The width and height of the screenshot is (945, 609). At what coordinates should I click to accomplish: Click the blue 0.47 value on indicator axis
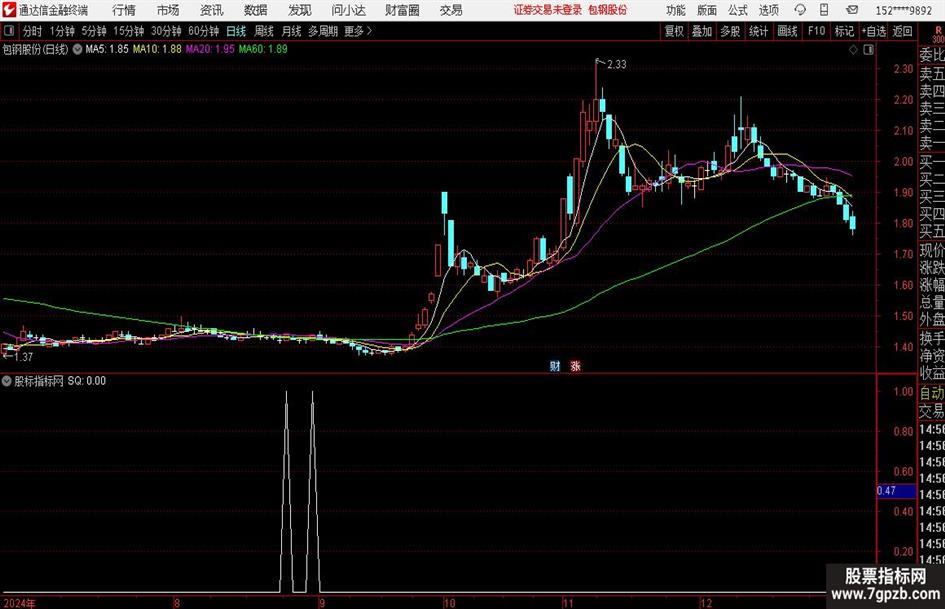[896, 491]
